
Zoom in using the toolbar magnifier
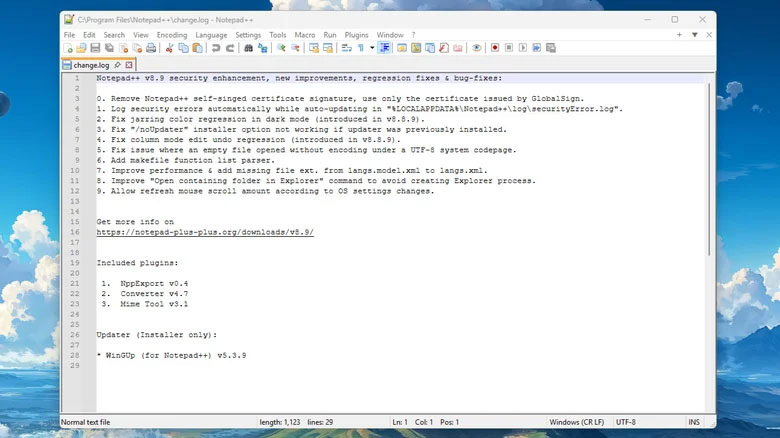click(x=281, y=48)
